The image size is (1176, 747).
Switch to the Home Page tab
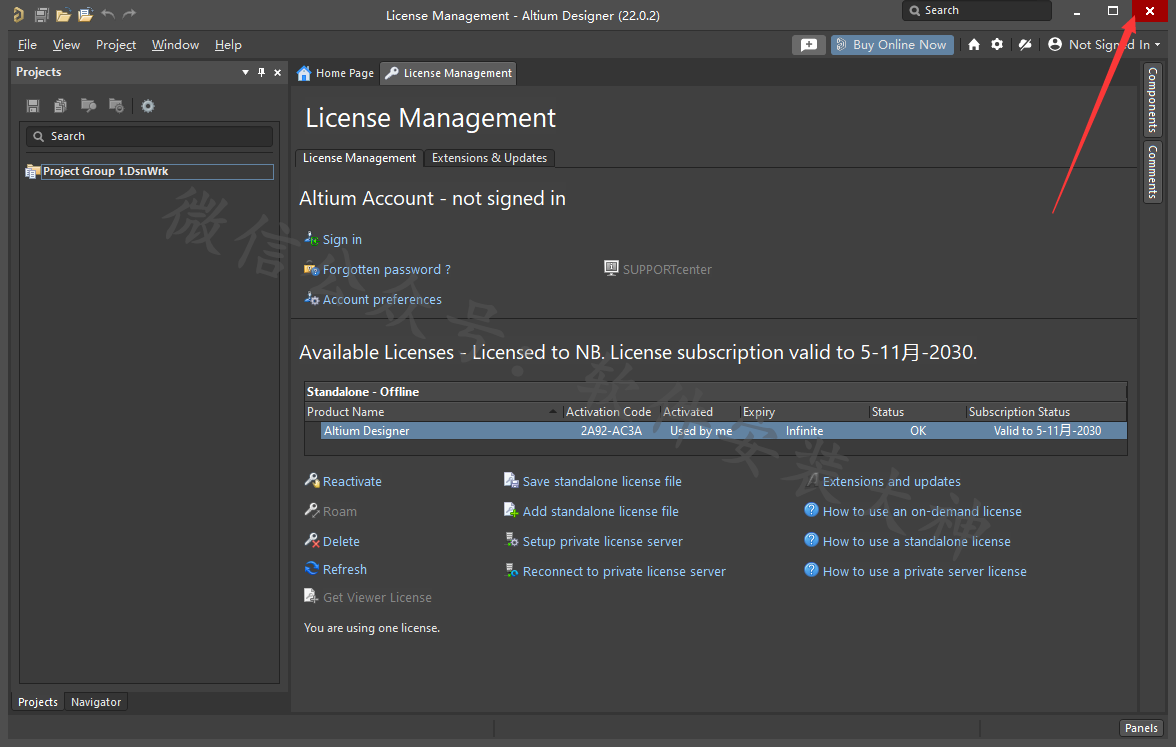[x=335, y=73]
